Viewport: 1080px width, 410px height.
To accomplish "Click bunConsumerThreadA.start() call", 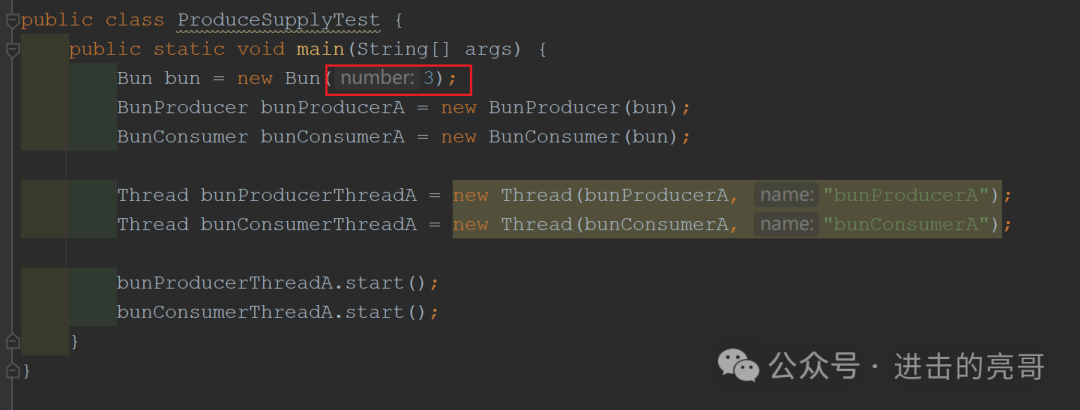I will pyautogui.click(x=277, y=312).
